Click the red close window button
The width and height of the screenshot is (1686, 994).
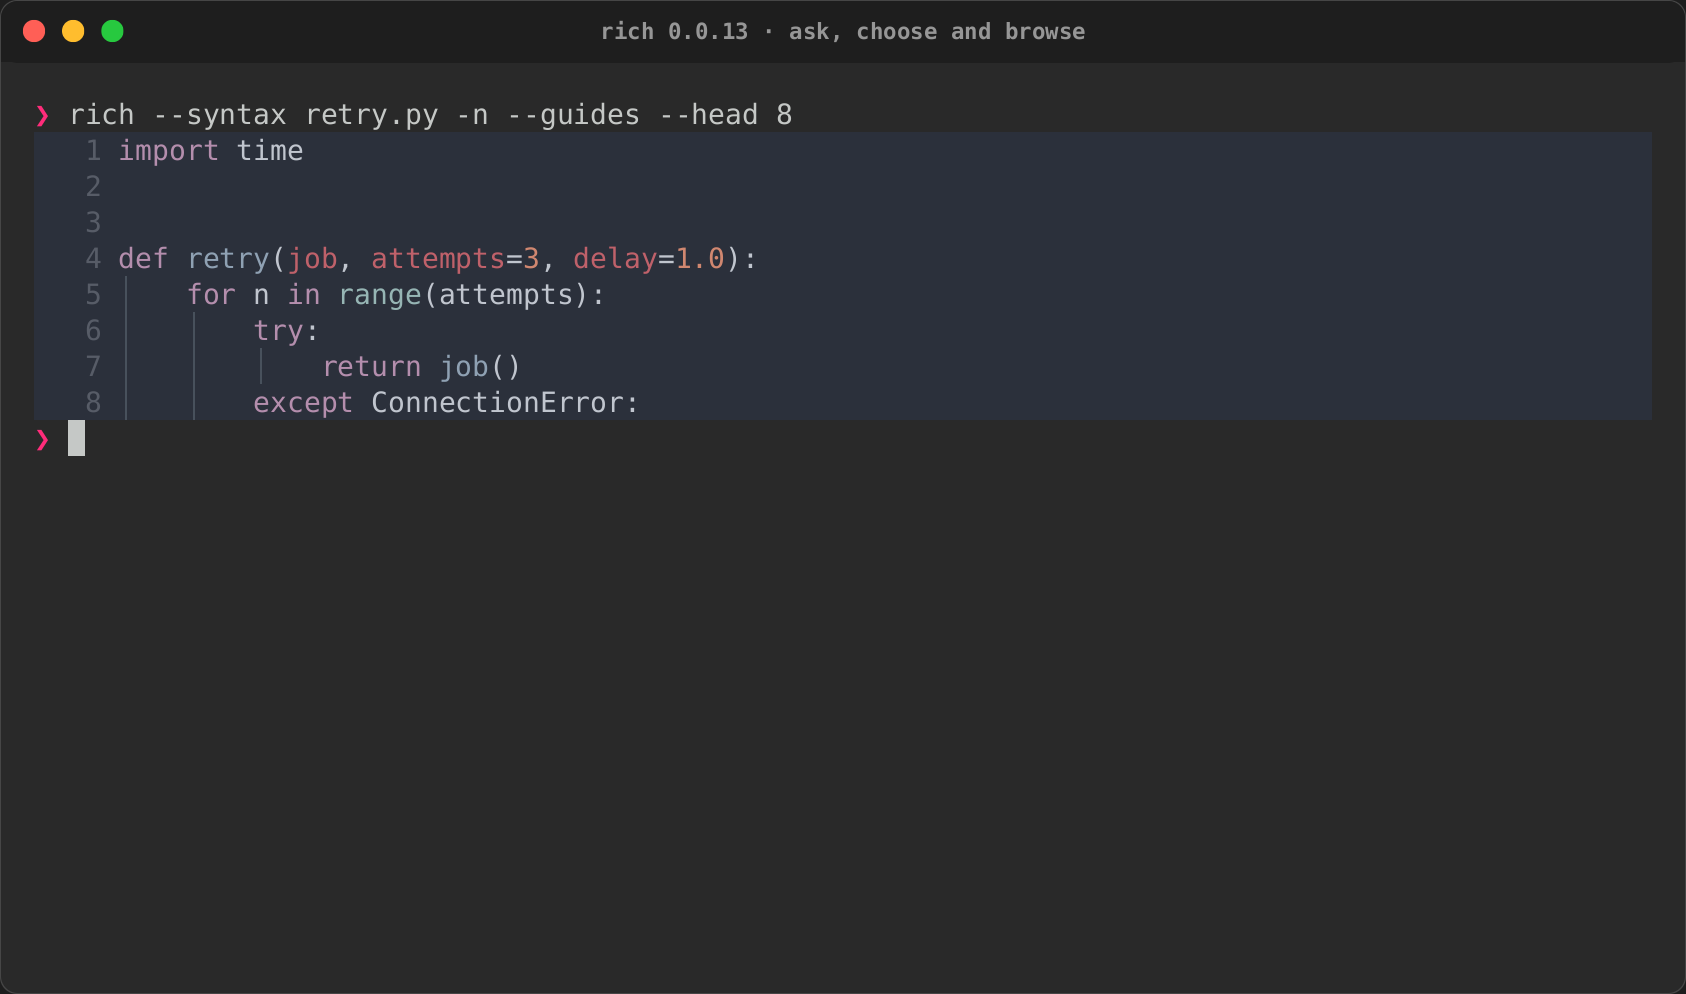(34, 31)
